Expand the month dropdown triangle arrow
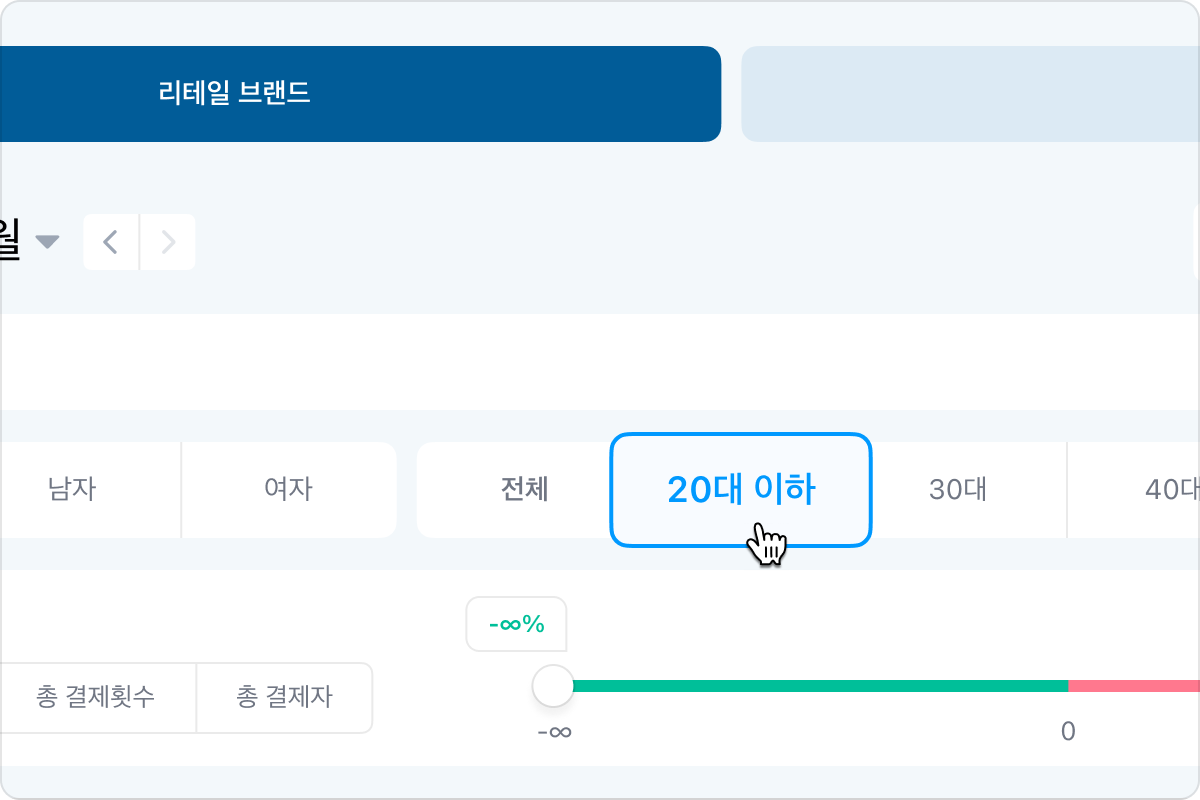 tap(47, 242)
